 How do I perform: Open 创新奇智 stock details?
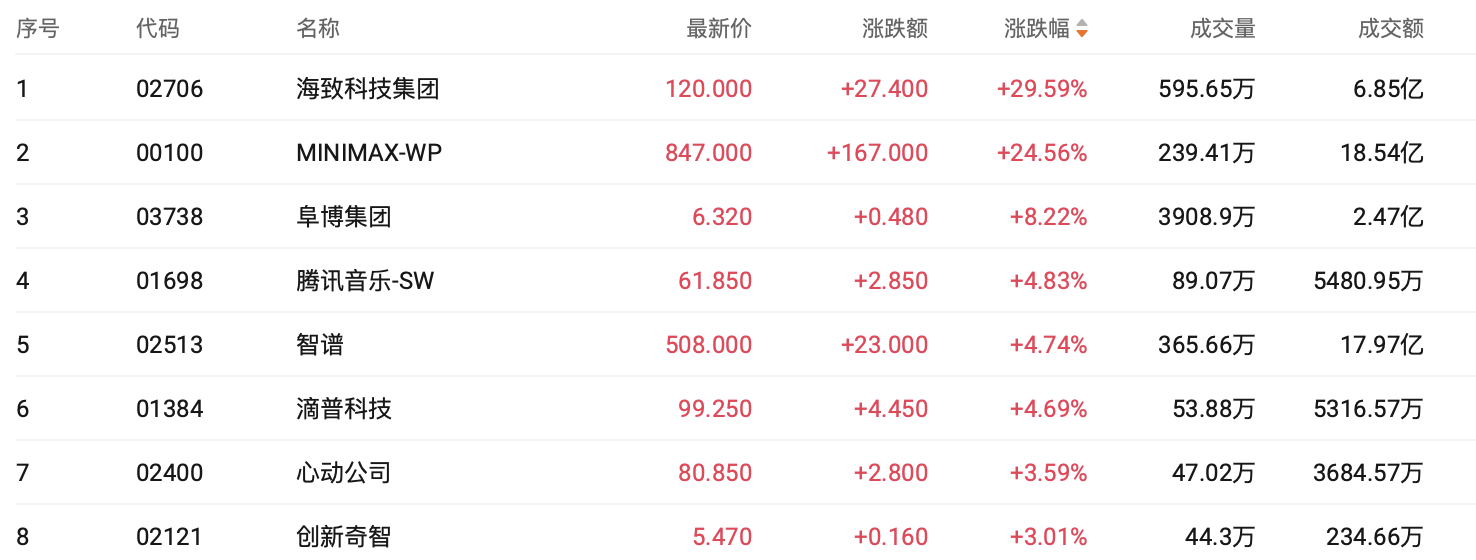tap(344, 537)
